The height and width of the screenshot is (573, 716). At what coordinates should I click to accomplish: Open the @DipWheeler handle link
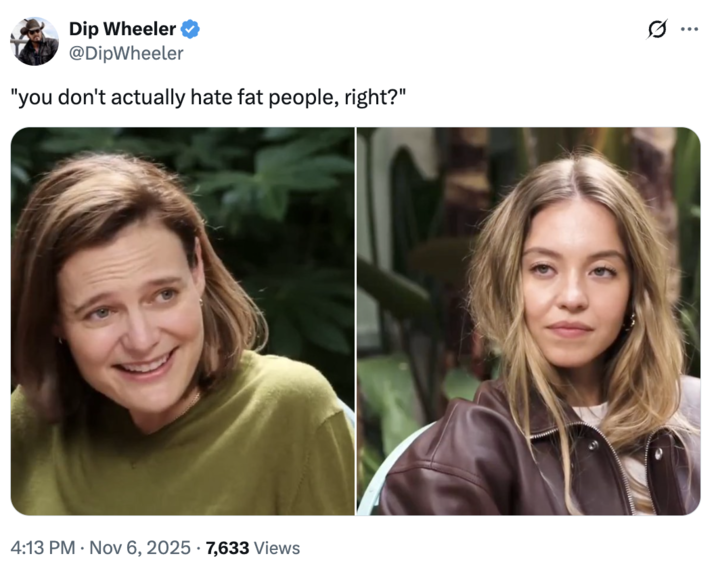click(x=125, y=53)
